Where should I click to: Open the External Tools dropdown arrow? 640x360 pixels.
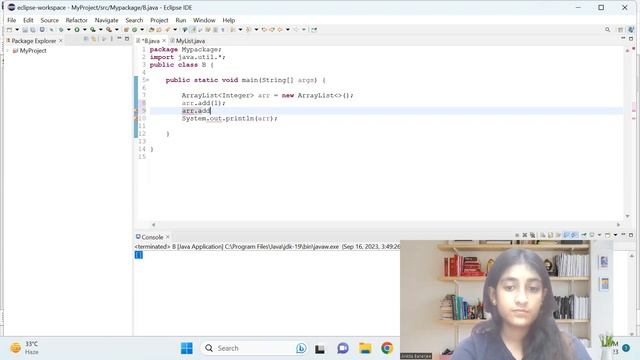[x=116, y=29]
